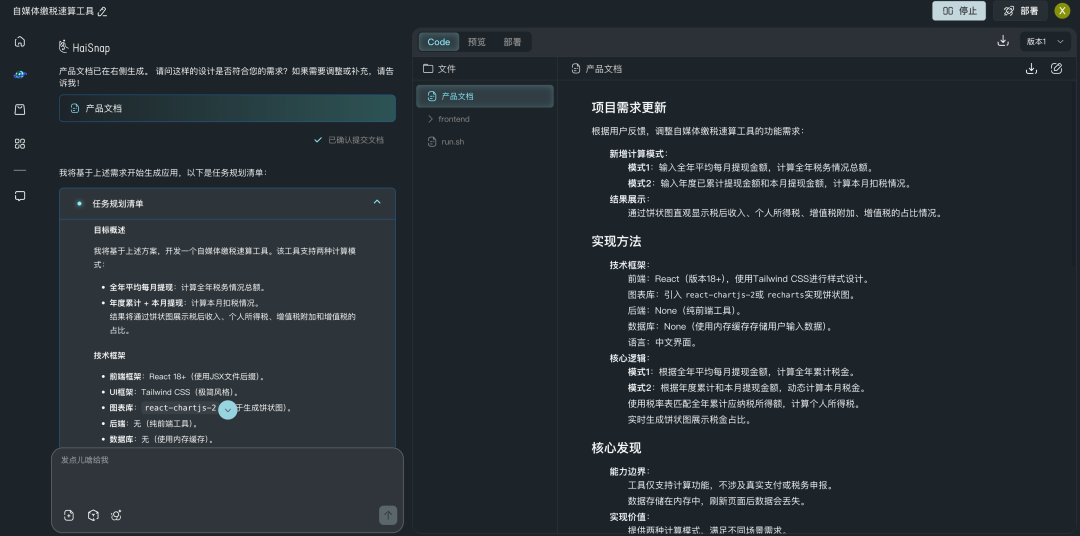Send message with arrow button
This screenshot has height=536, width=1080.
pos(388,515)
